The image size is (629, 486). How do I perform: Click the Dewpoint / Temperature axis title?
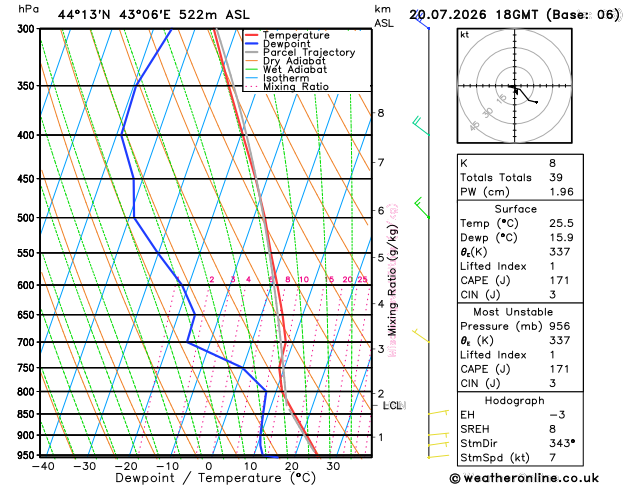pyautogui.click(x=215, y=478)
